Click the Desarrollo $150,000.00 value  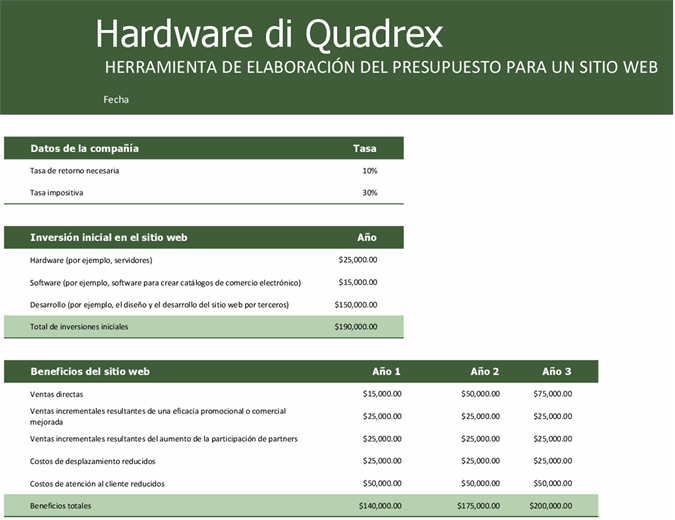pyautogui.click(x=356, y=304)
